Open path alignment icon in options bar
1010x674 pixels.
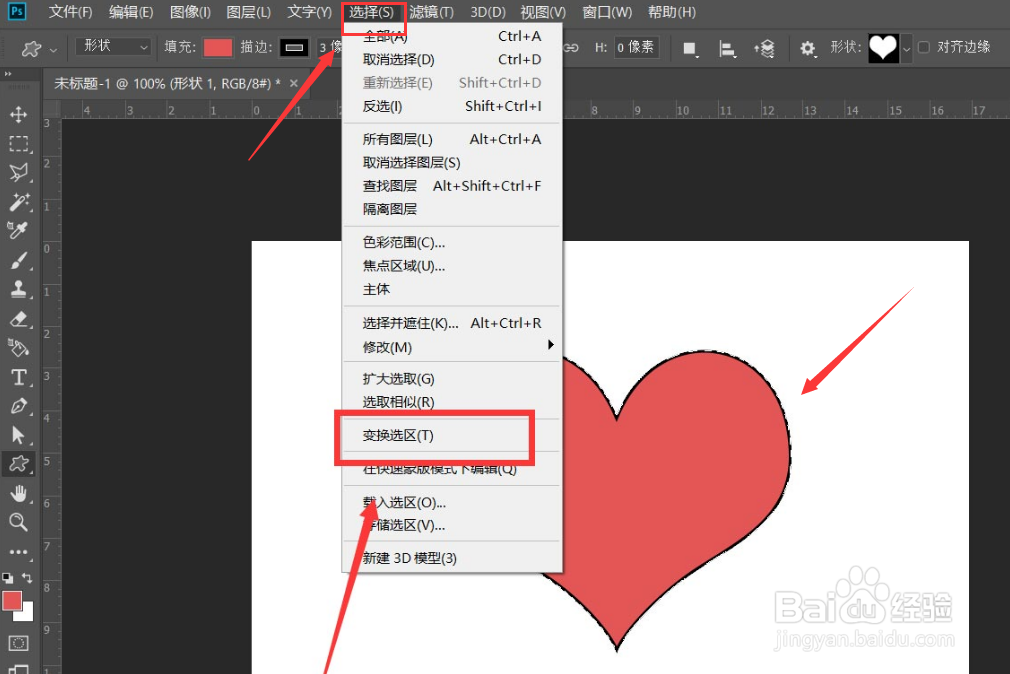(x=727, y=48)
